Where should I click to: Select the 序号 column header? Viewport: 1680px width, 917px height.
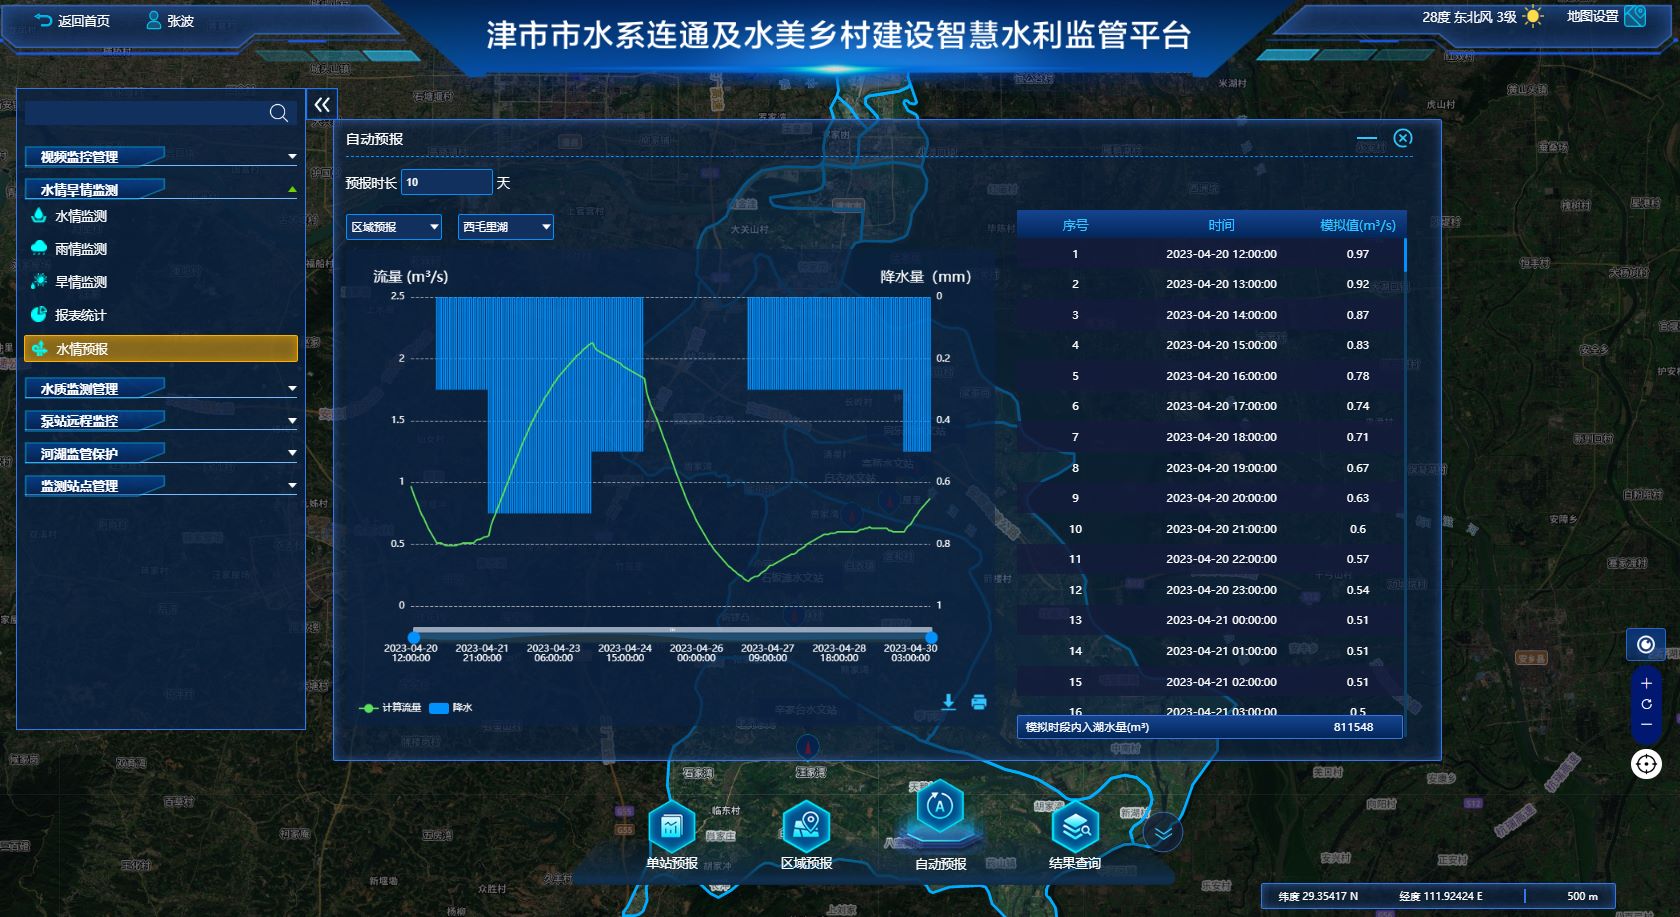click(1075, 225)
